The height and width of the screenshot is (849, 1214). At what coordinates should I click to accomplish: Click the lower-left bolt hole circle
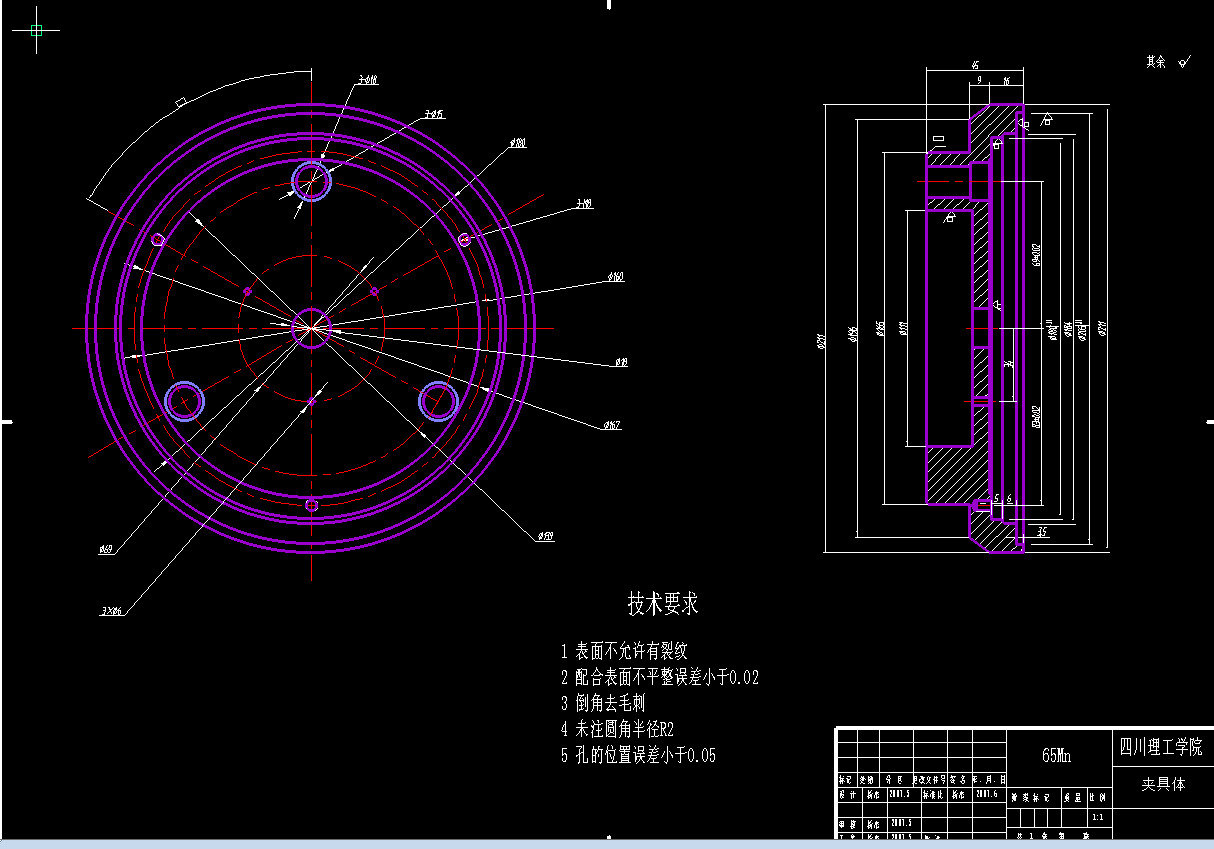point(183,403)
